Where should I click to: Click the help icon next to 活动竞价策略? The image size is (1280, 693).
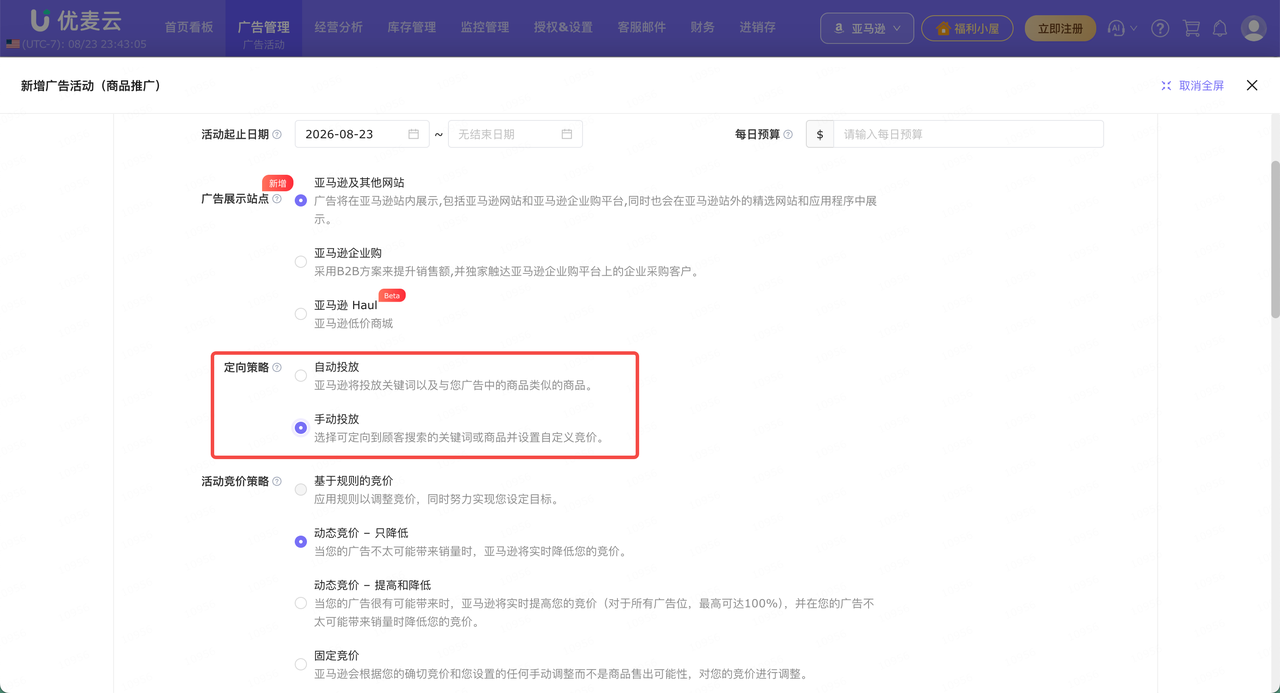point(277,481)
